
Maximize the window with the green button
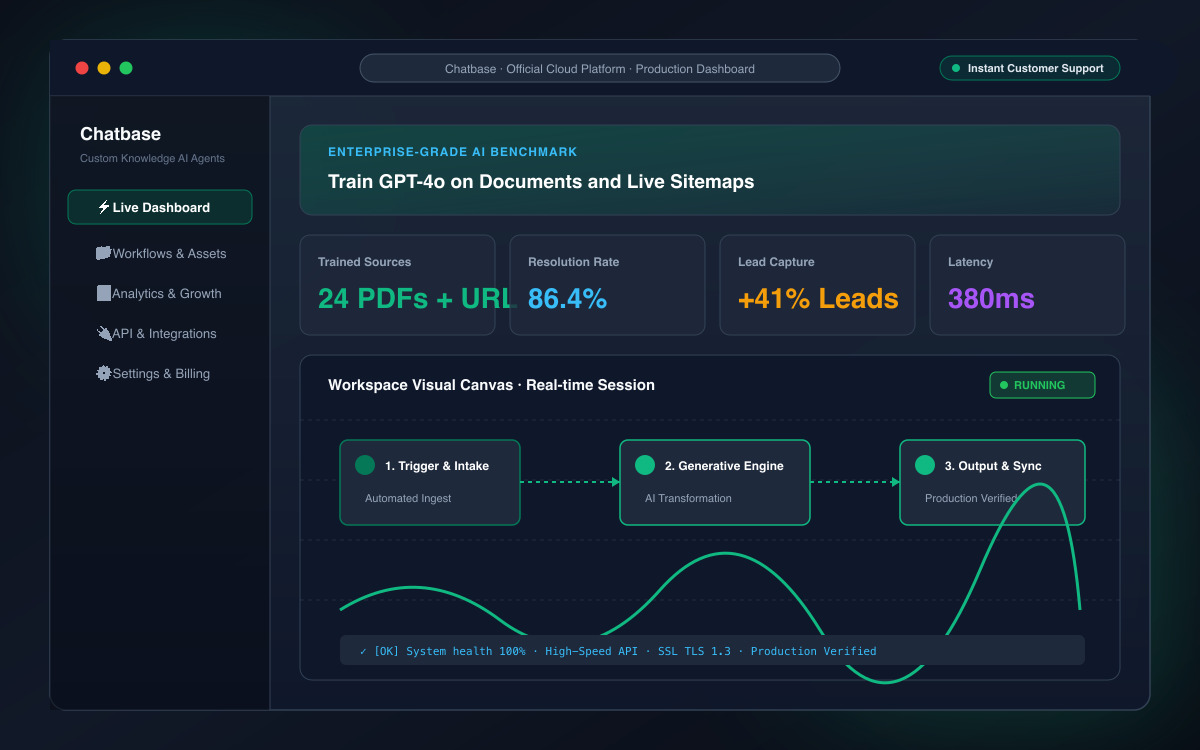point(126,68)
